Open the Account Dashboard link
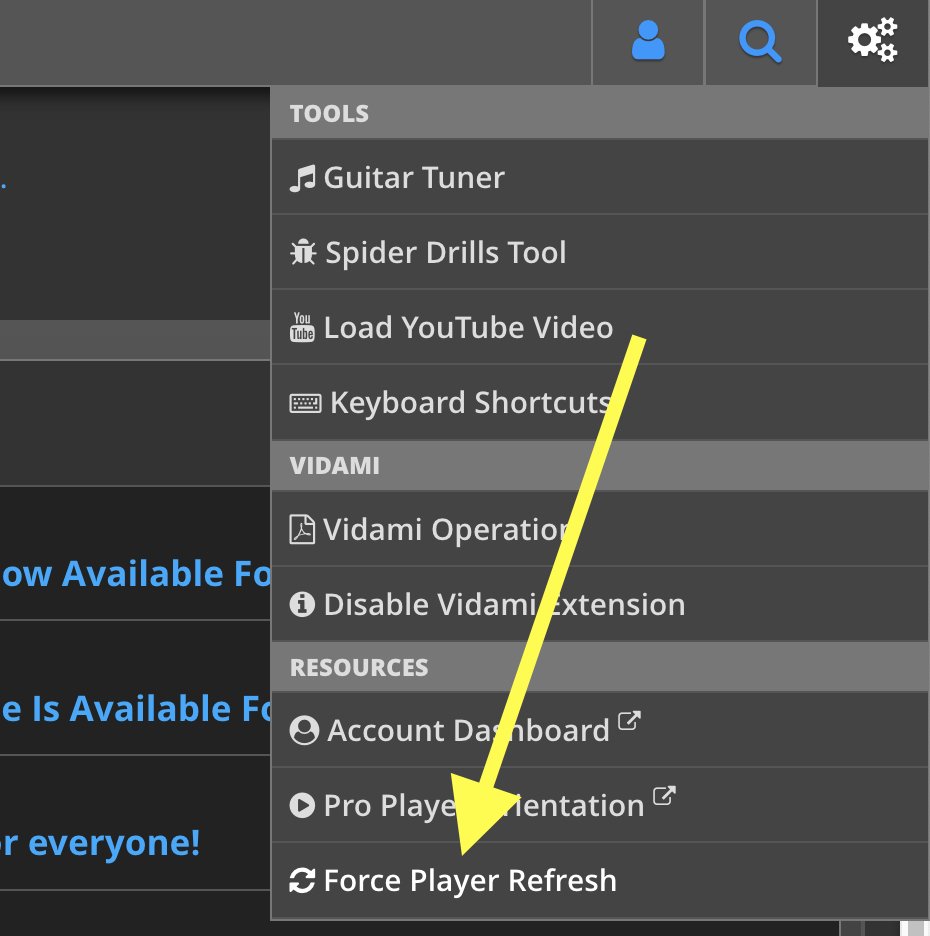 pyautogui.click(x=465, y=730)
